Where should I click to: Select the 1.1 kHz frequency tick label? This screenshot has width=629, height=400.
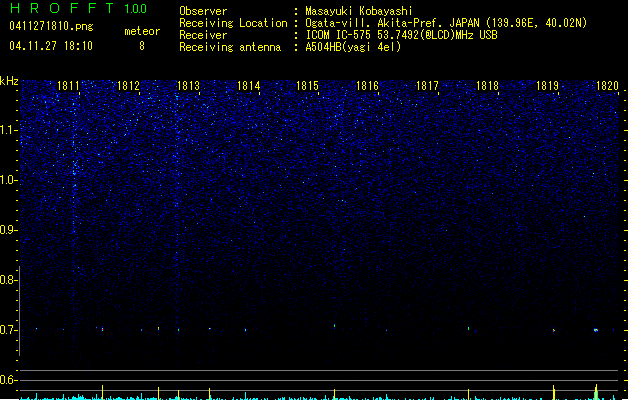pos(9,130)
